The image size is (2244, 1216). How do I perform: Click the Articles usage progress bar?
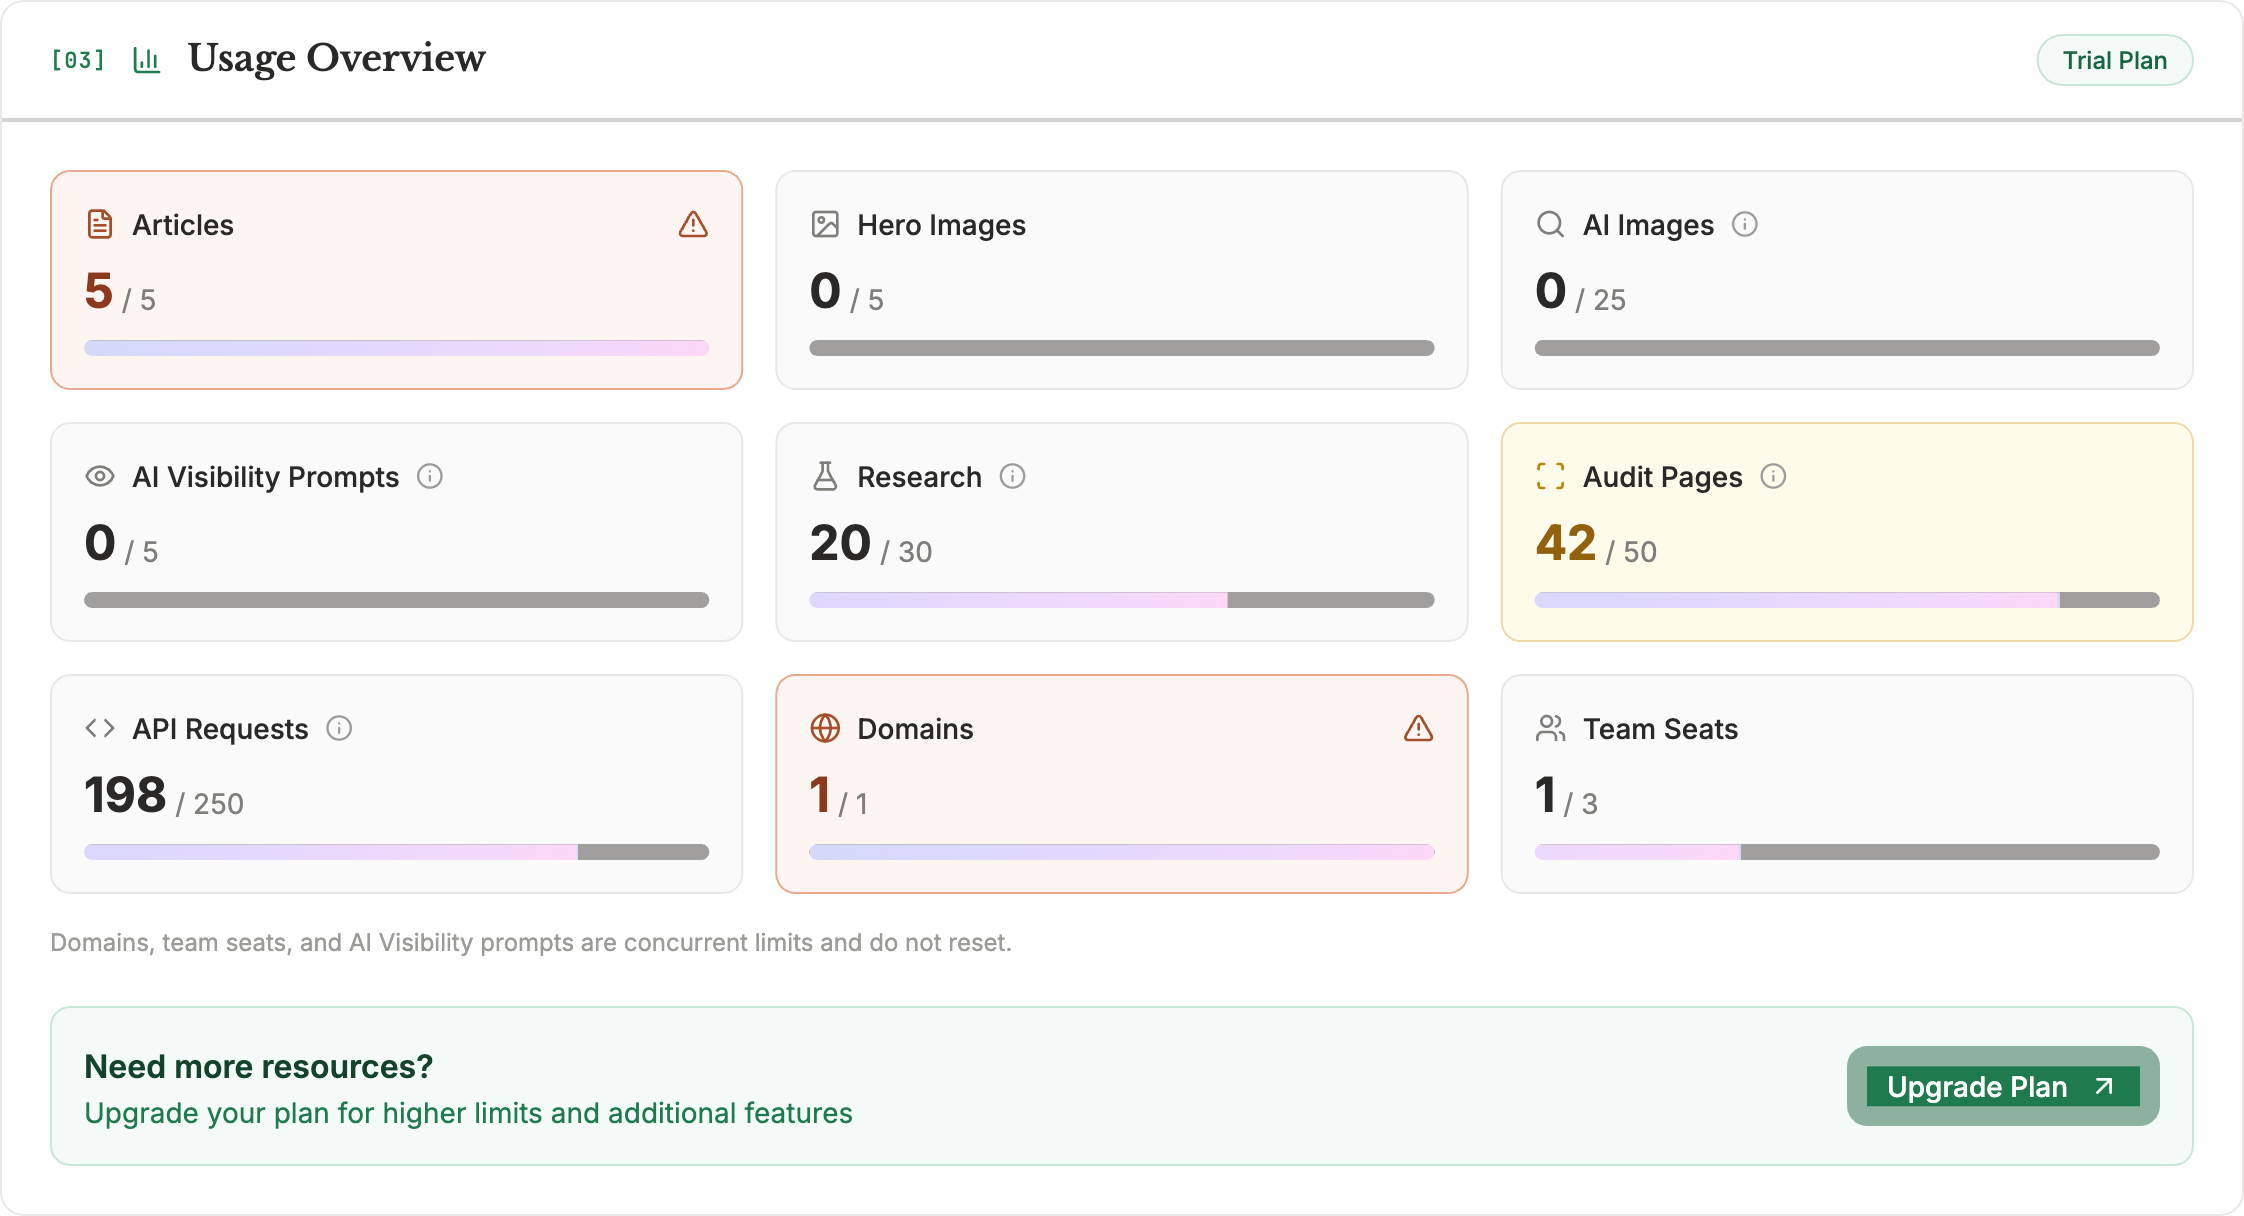[x=397, y=348]
